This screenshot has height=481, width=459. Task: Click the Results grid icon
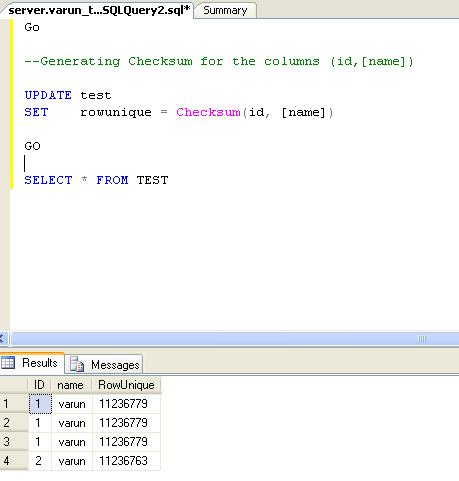[8, 363]
